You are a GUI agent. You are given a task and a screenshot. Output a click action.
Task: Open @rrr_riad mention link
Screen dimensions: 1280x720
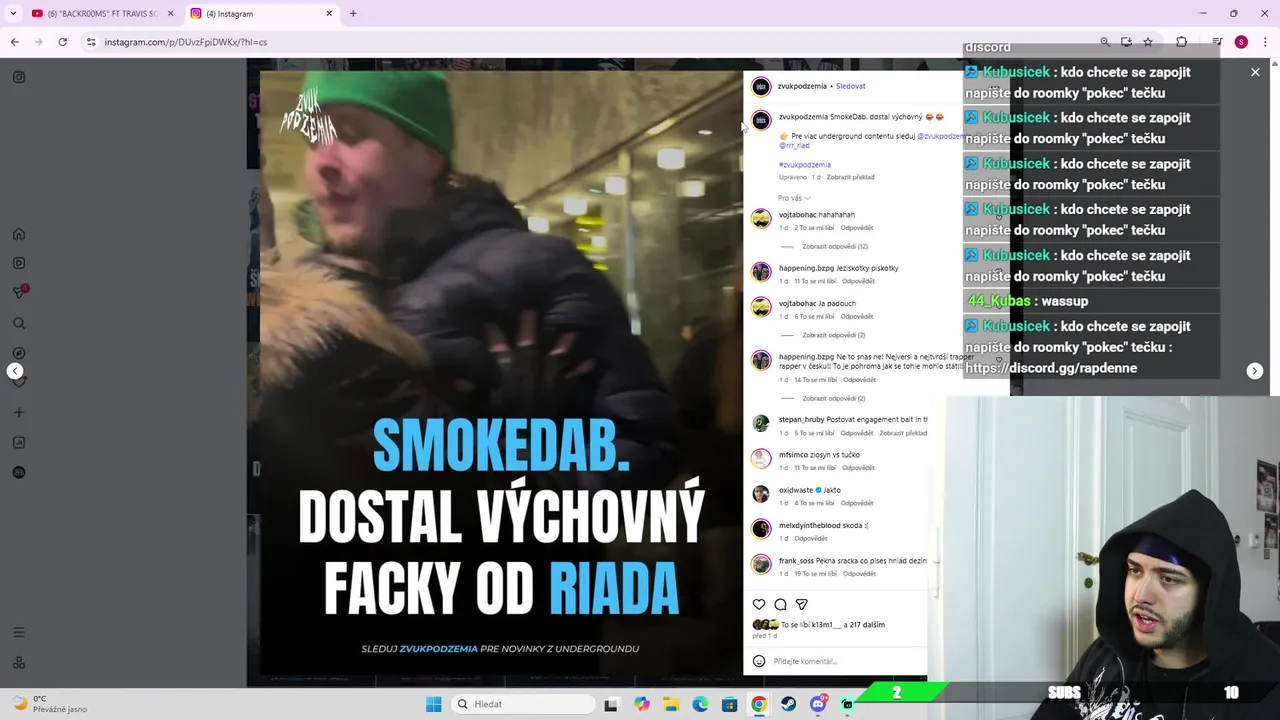coord(795,146)
